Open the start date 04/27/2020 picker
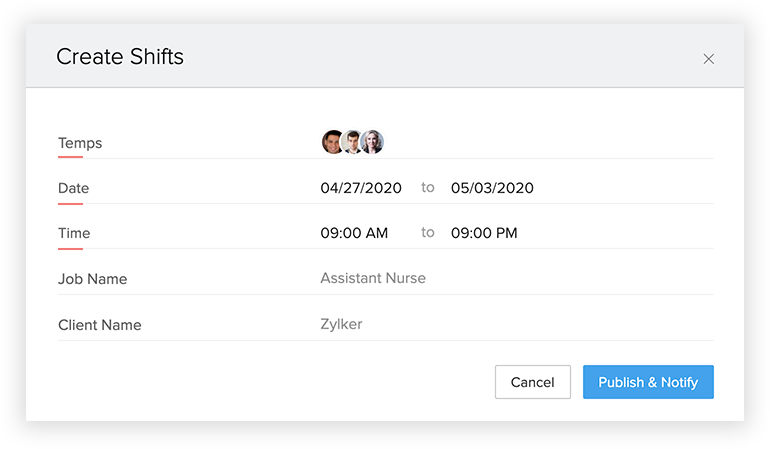The height and width of the screenshot is (449, 770). tap(361, 188)
